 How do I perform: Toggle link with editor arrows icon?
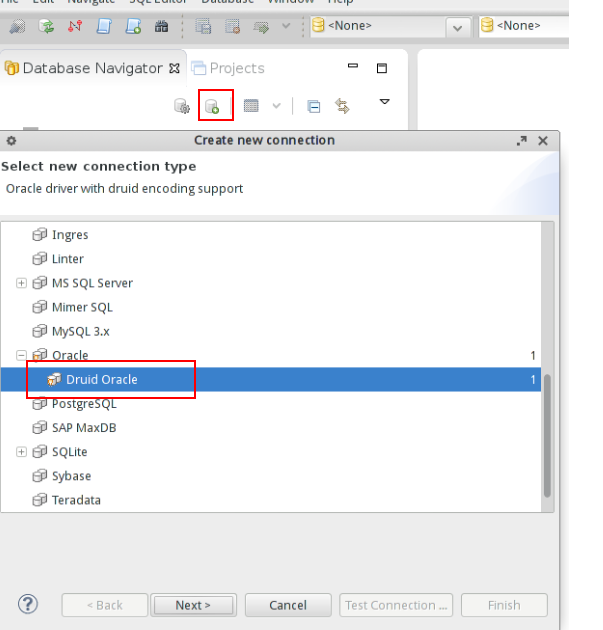(342, 106)
